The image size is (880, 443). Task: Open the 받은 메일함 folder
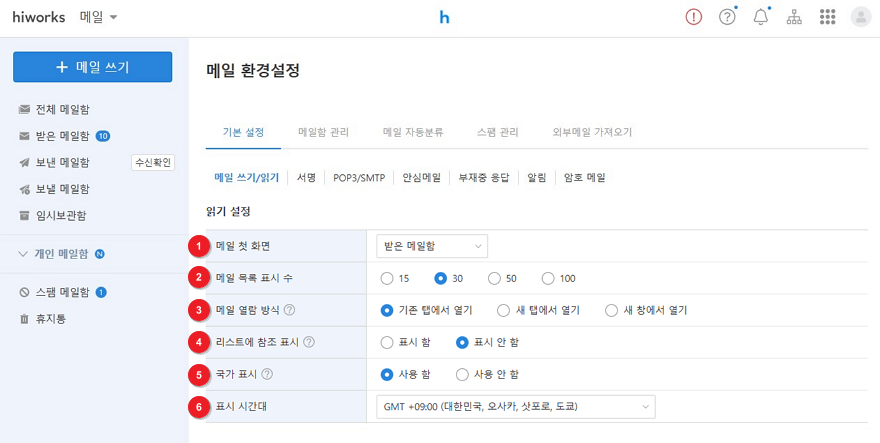tap(62, 136)
